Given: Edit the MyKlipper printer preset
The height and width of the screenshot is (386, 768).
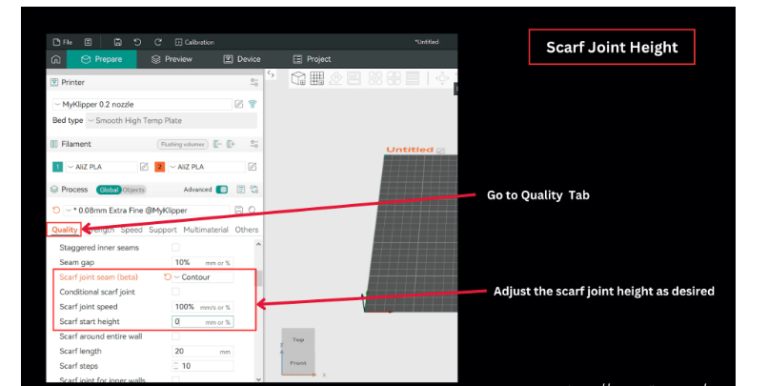Looking at the screenshot, I should (x=239, y=104).
